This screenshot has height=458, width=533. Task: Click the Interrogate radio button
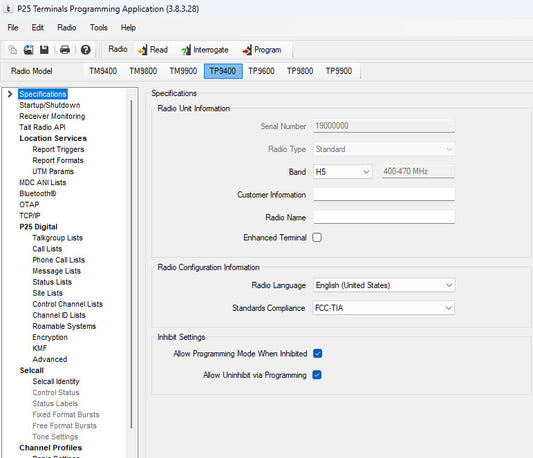coord(205,50)
